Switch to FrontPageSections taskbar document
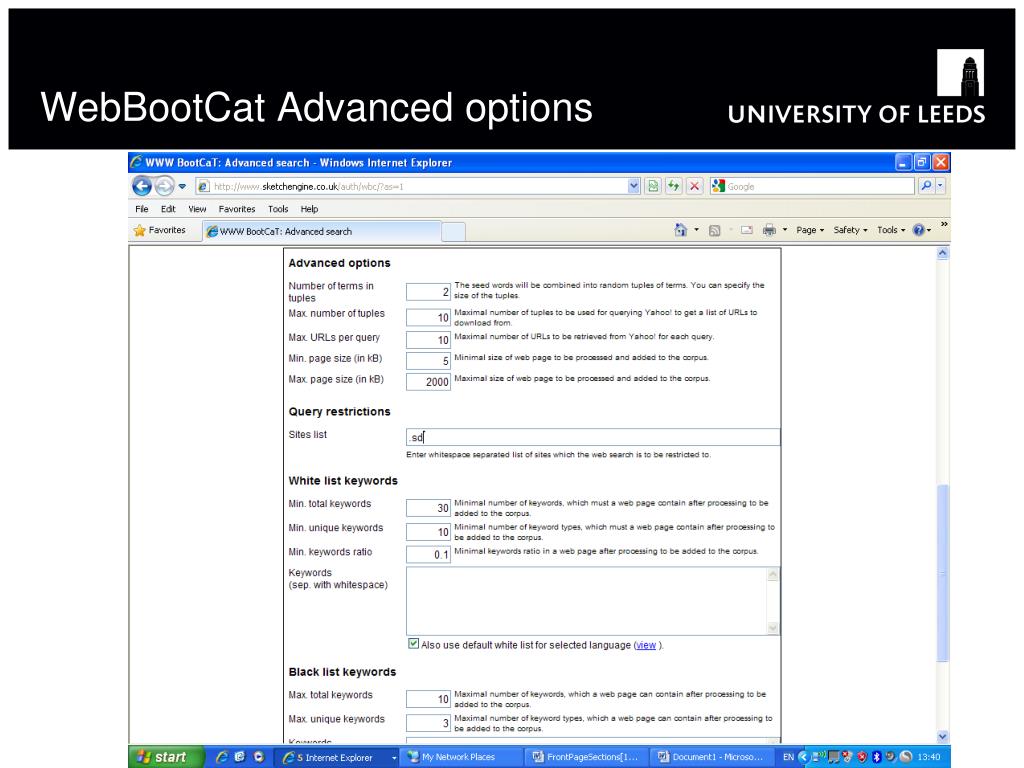 [x=586, y=758]
